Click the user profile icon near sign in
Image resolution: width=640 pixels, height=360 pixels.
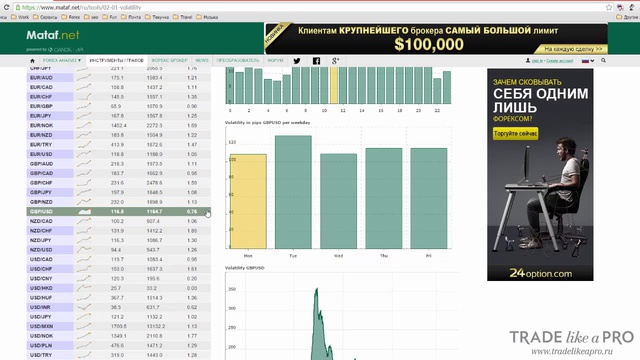click(x=528, y=60)
